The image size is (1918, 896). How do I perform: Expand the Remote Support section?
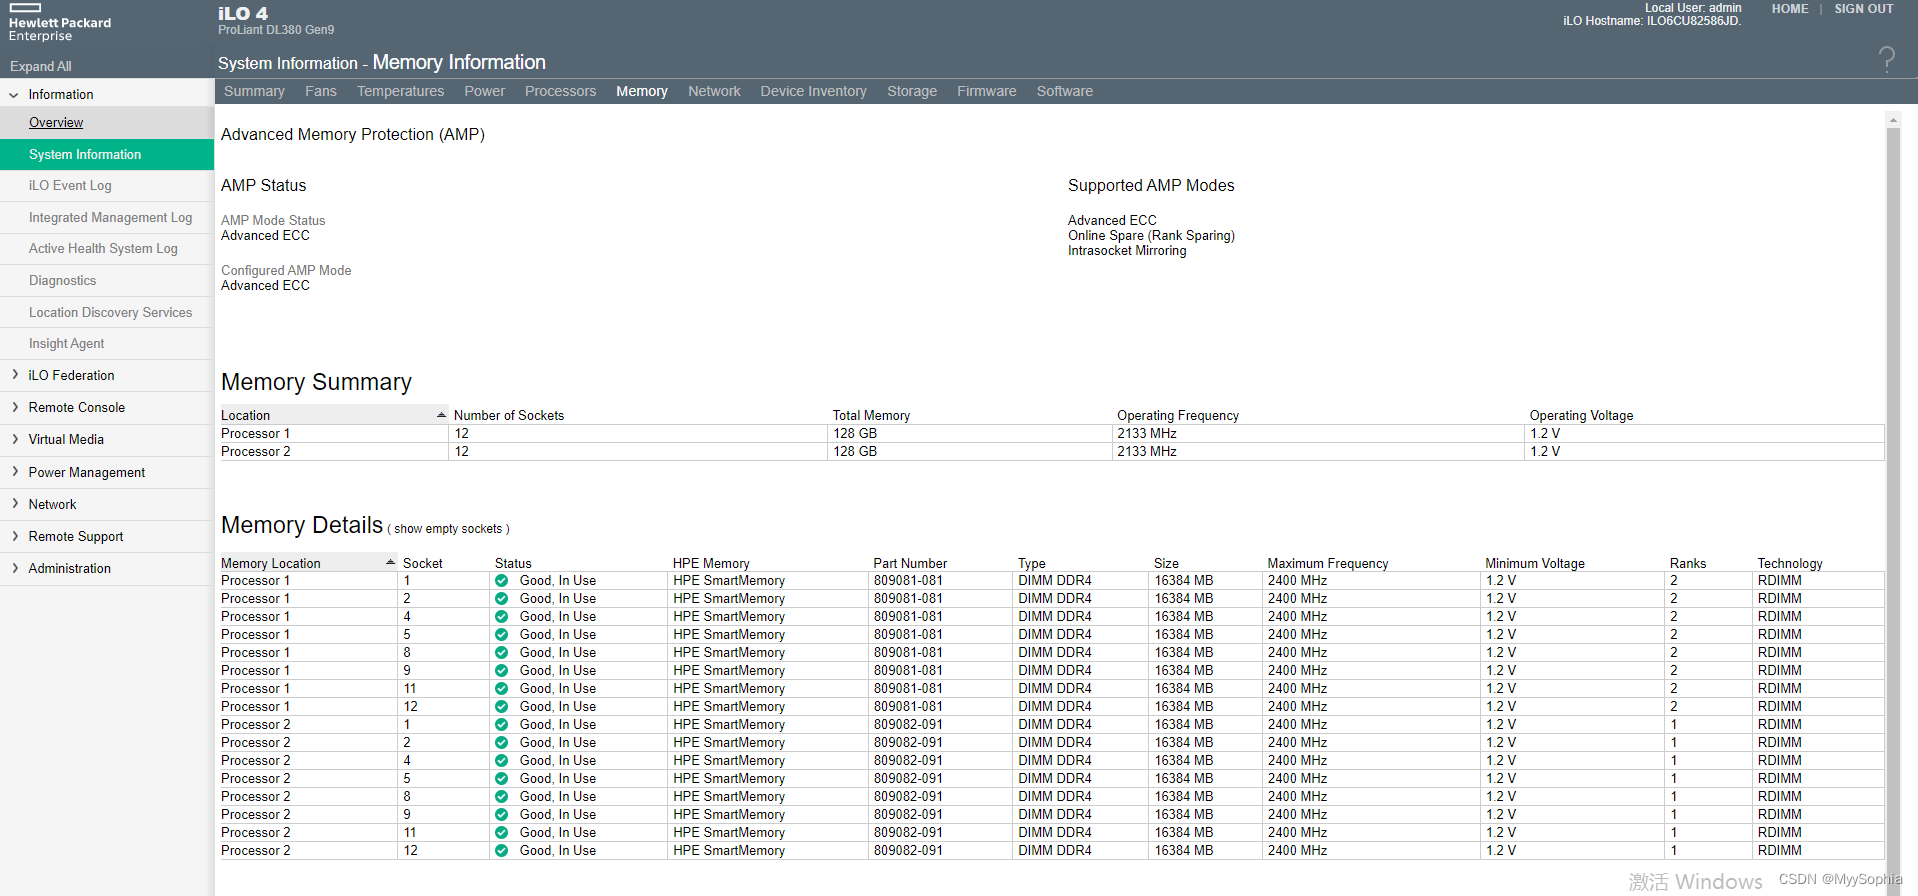(x=14, y=536)
